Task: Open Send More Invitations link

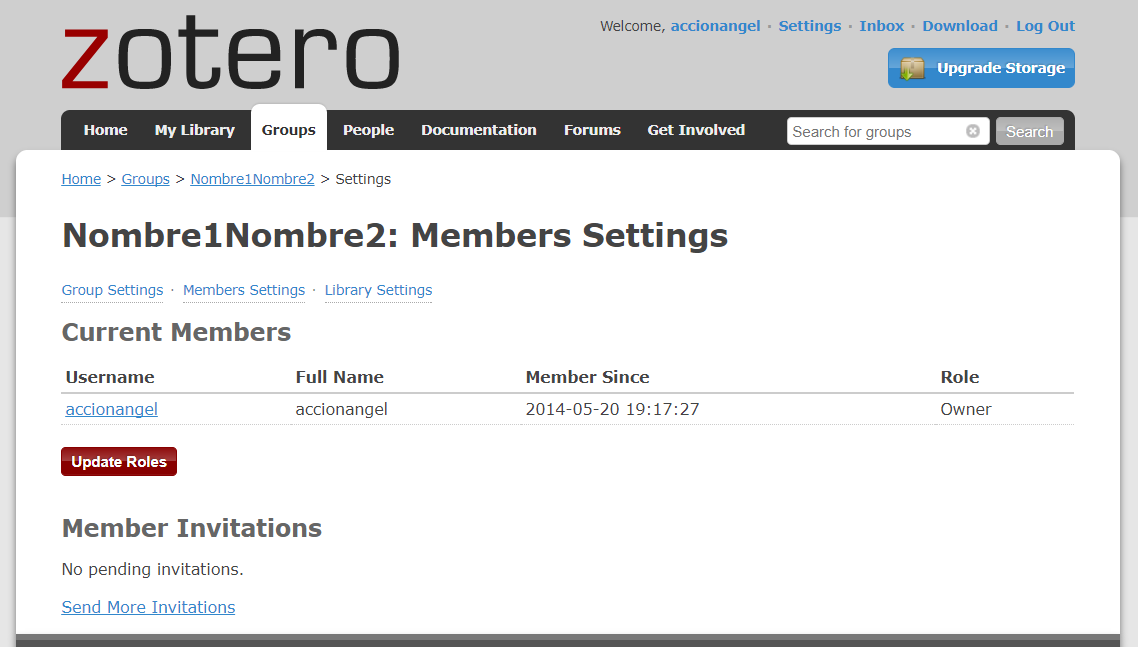Action: (x=148, y=607)
